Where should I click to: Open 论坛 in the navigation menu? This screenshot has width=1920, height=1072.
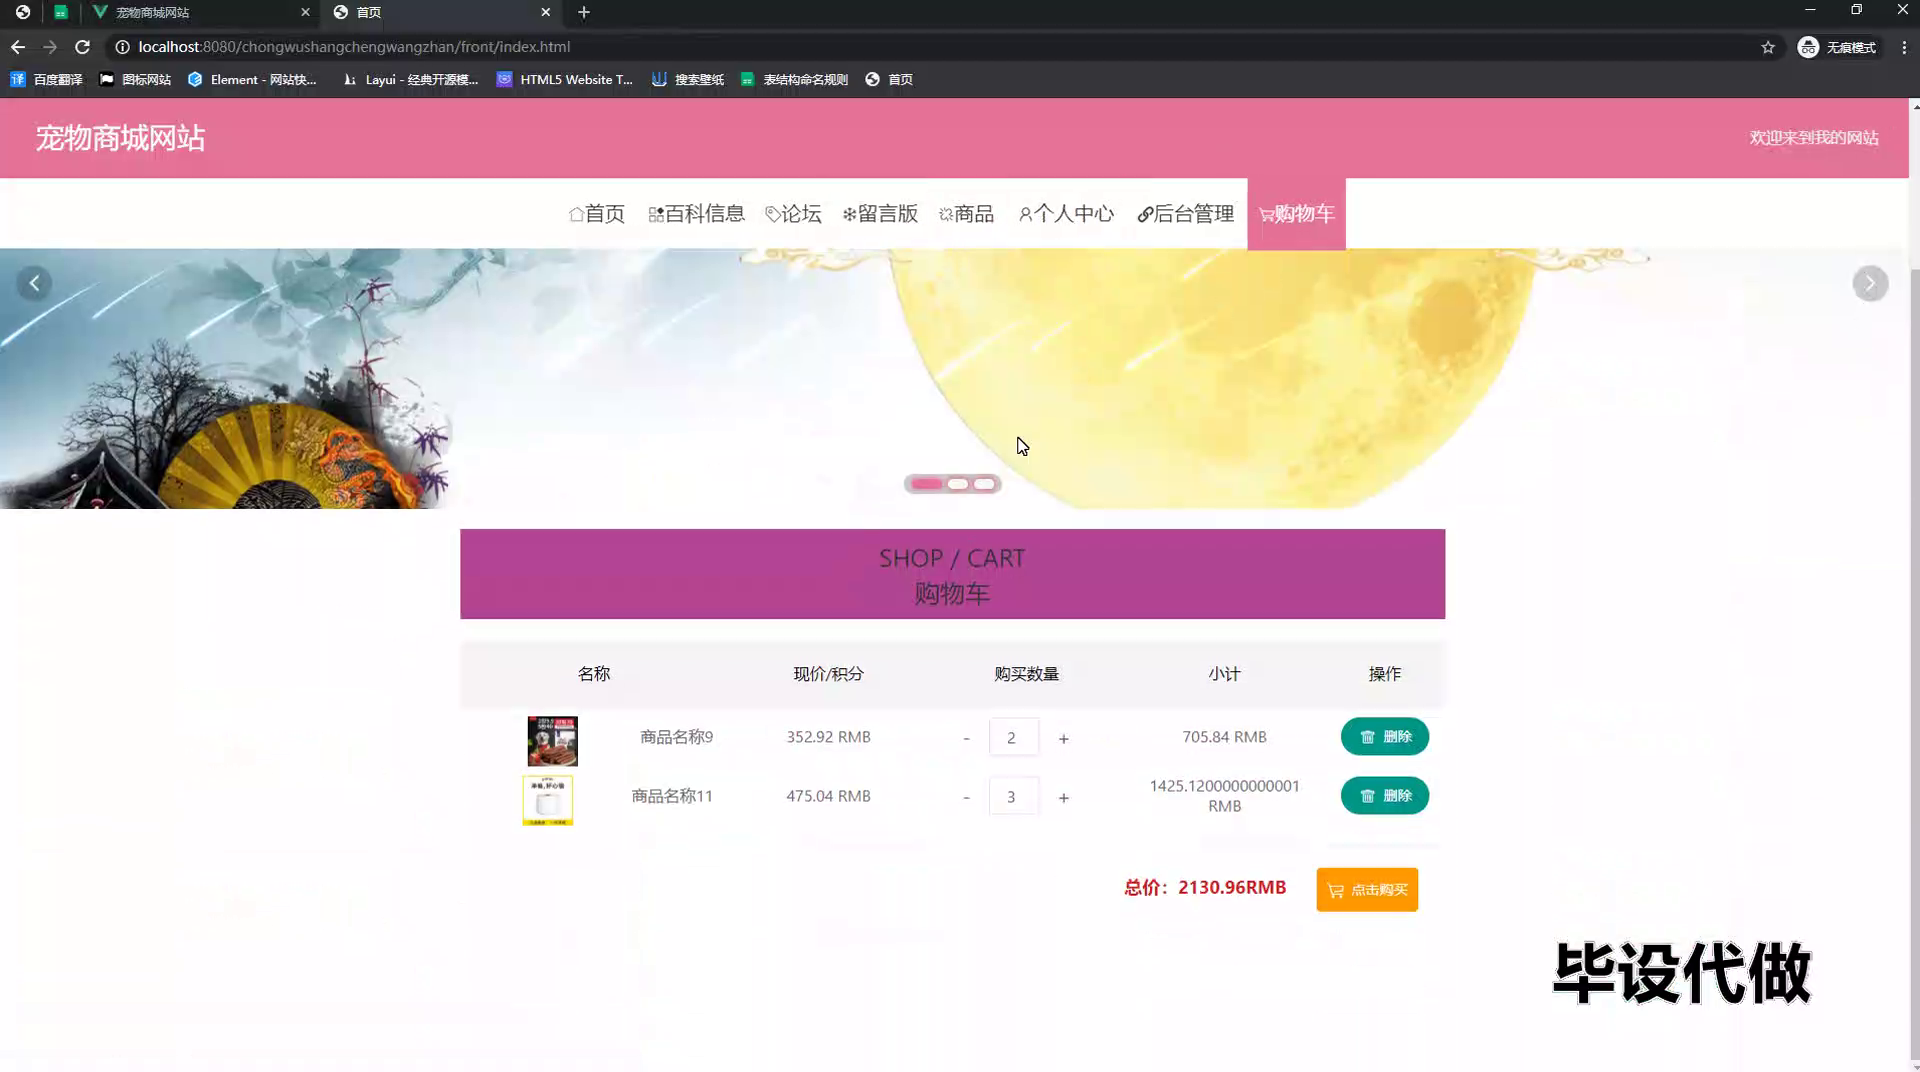793,214
